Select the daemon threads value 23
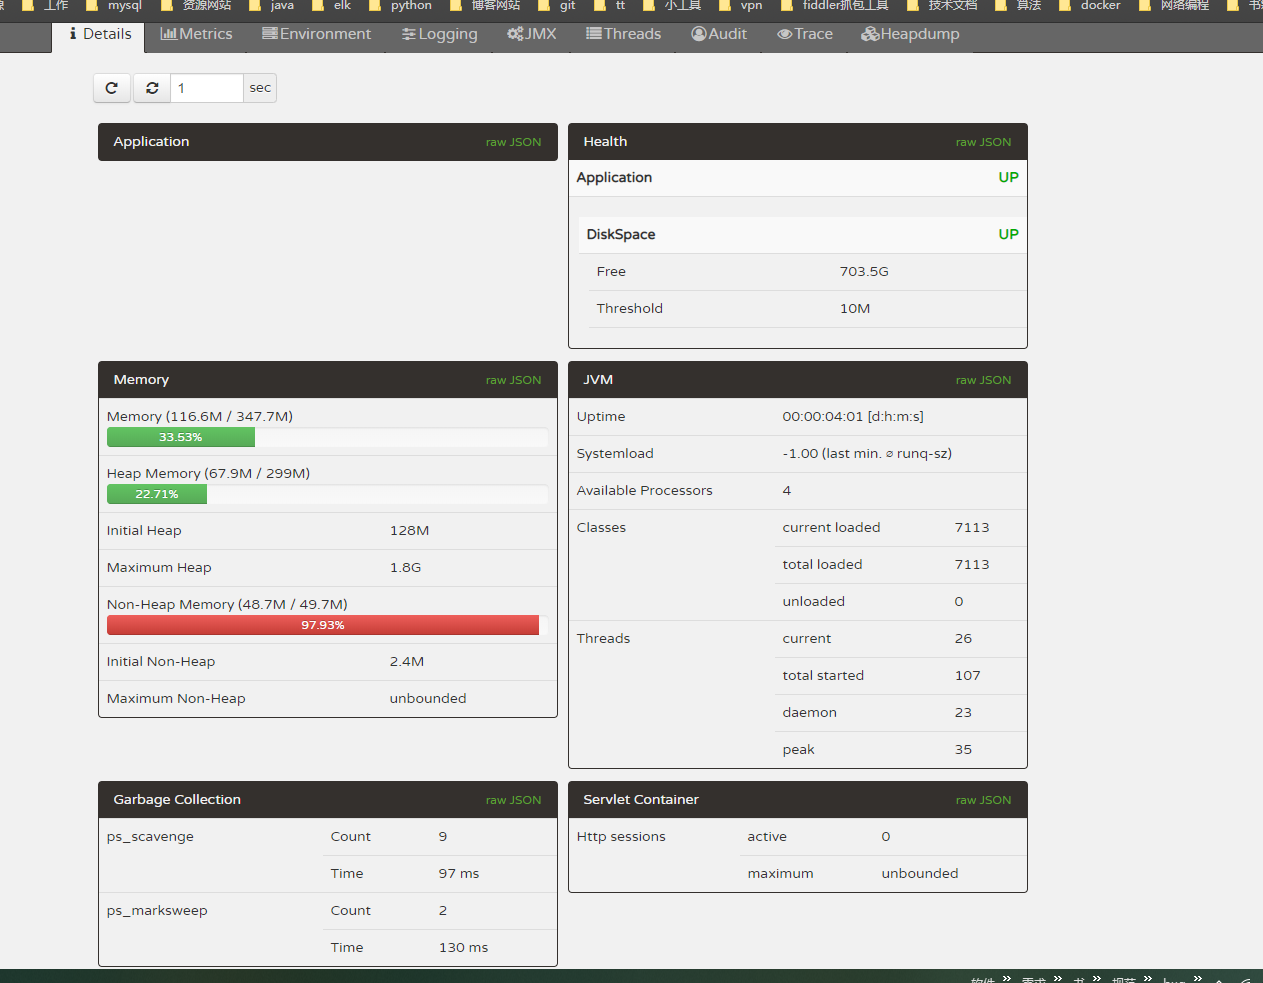Screen dimensions: 1263x983 pos(963,713)
